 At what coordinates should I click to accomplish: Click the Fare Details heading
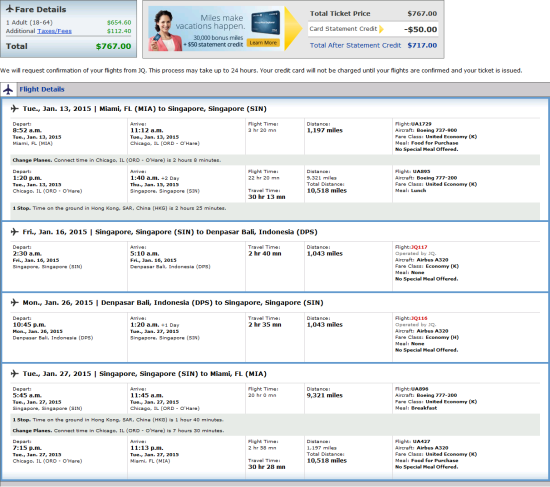click(41, 9)
